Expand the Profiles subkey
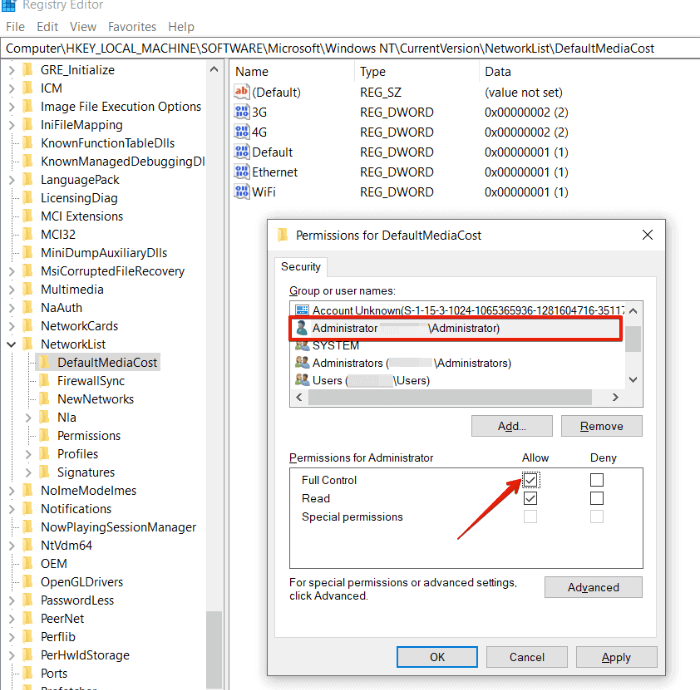This screenshot has width=700, height=690. coord(28,454)
